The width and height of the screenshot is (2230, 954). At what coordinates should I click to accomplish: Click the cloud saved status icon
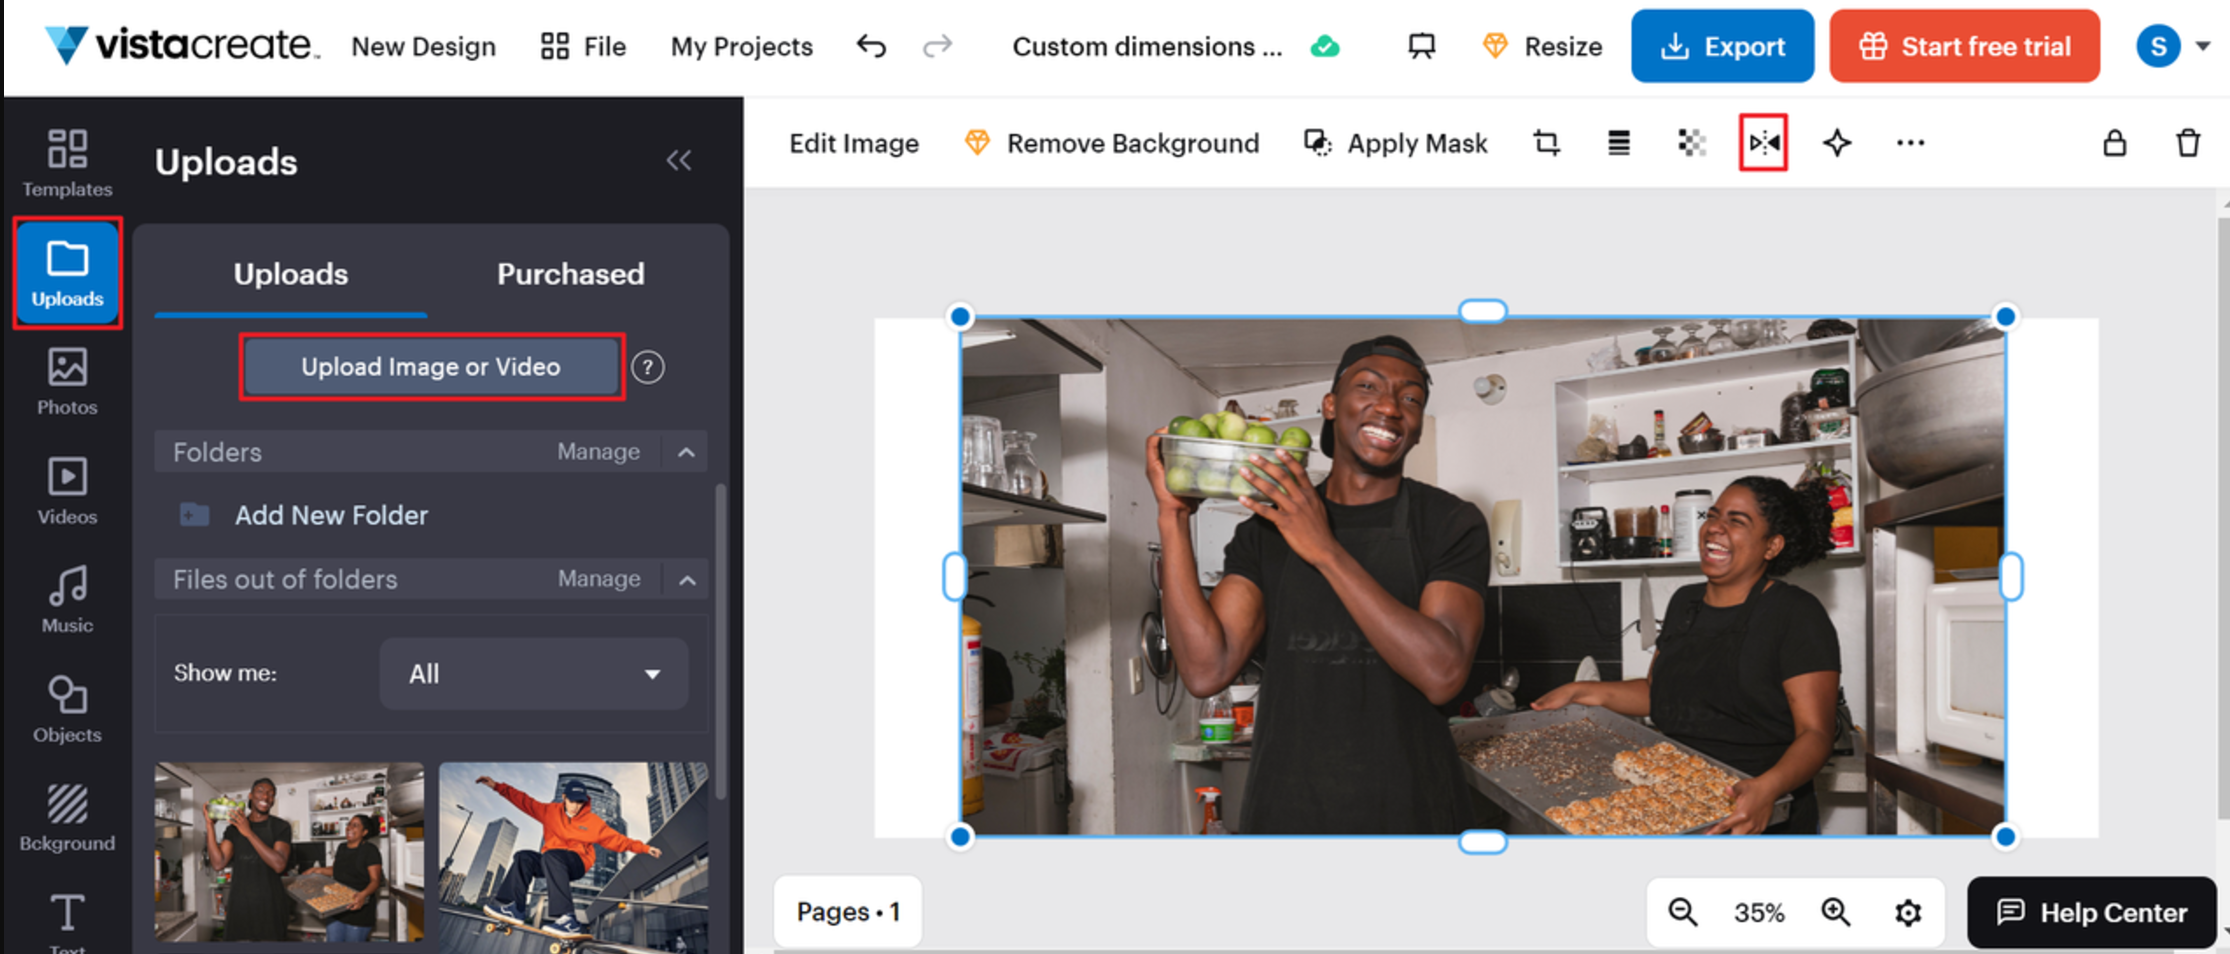[x=1325, y=46]
